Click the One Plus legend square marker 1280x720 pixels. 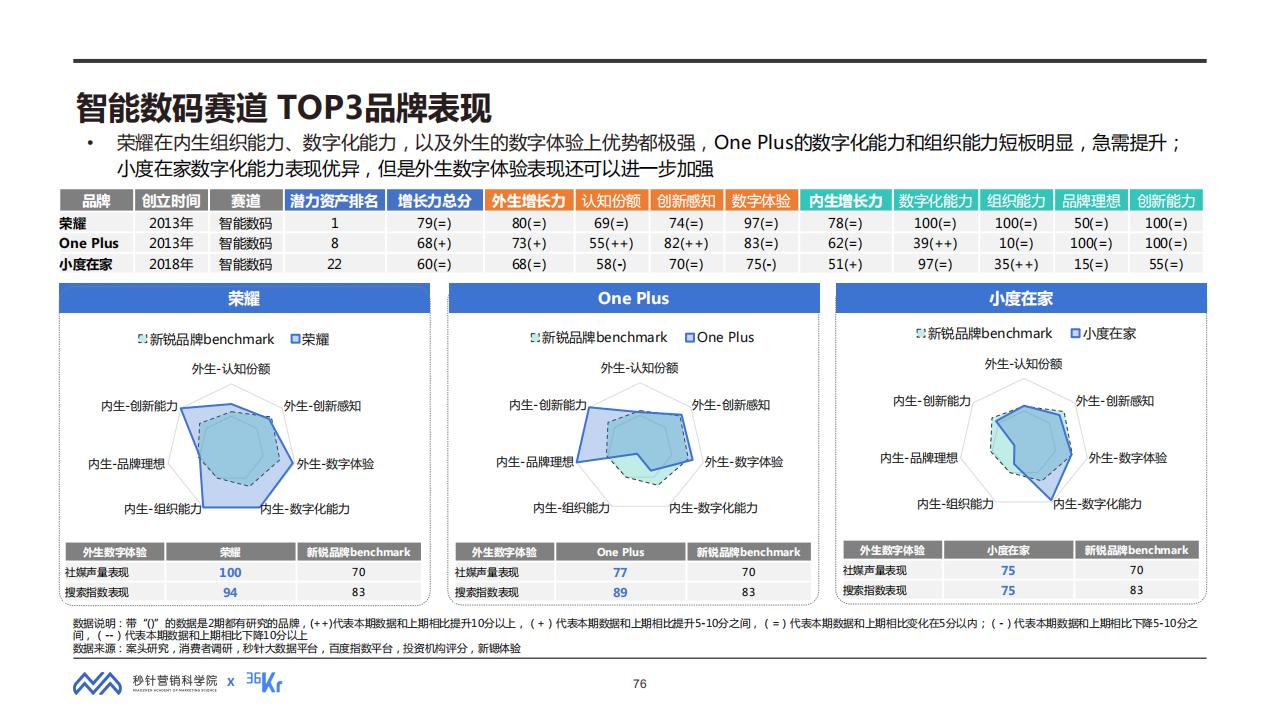[690, 338]
